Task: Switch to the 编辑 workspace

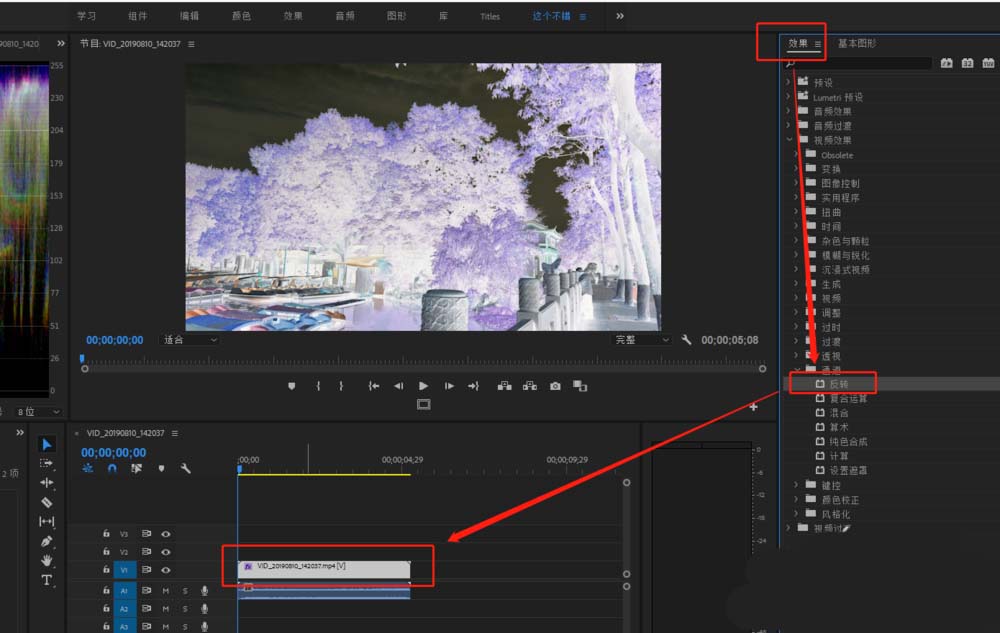Action: (x=189, y=16)
